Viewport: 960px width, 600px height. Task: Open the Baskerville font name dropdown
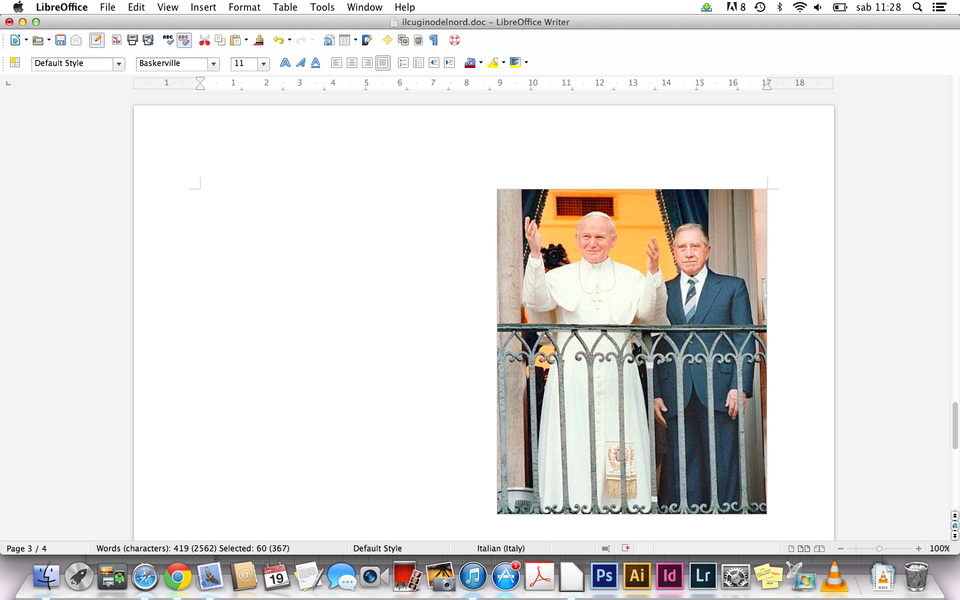213,64
